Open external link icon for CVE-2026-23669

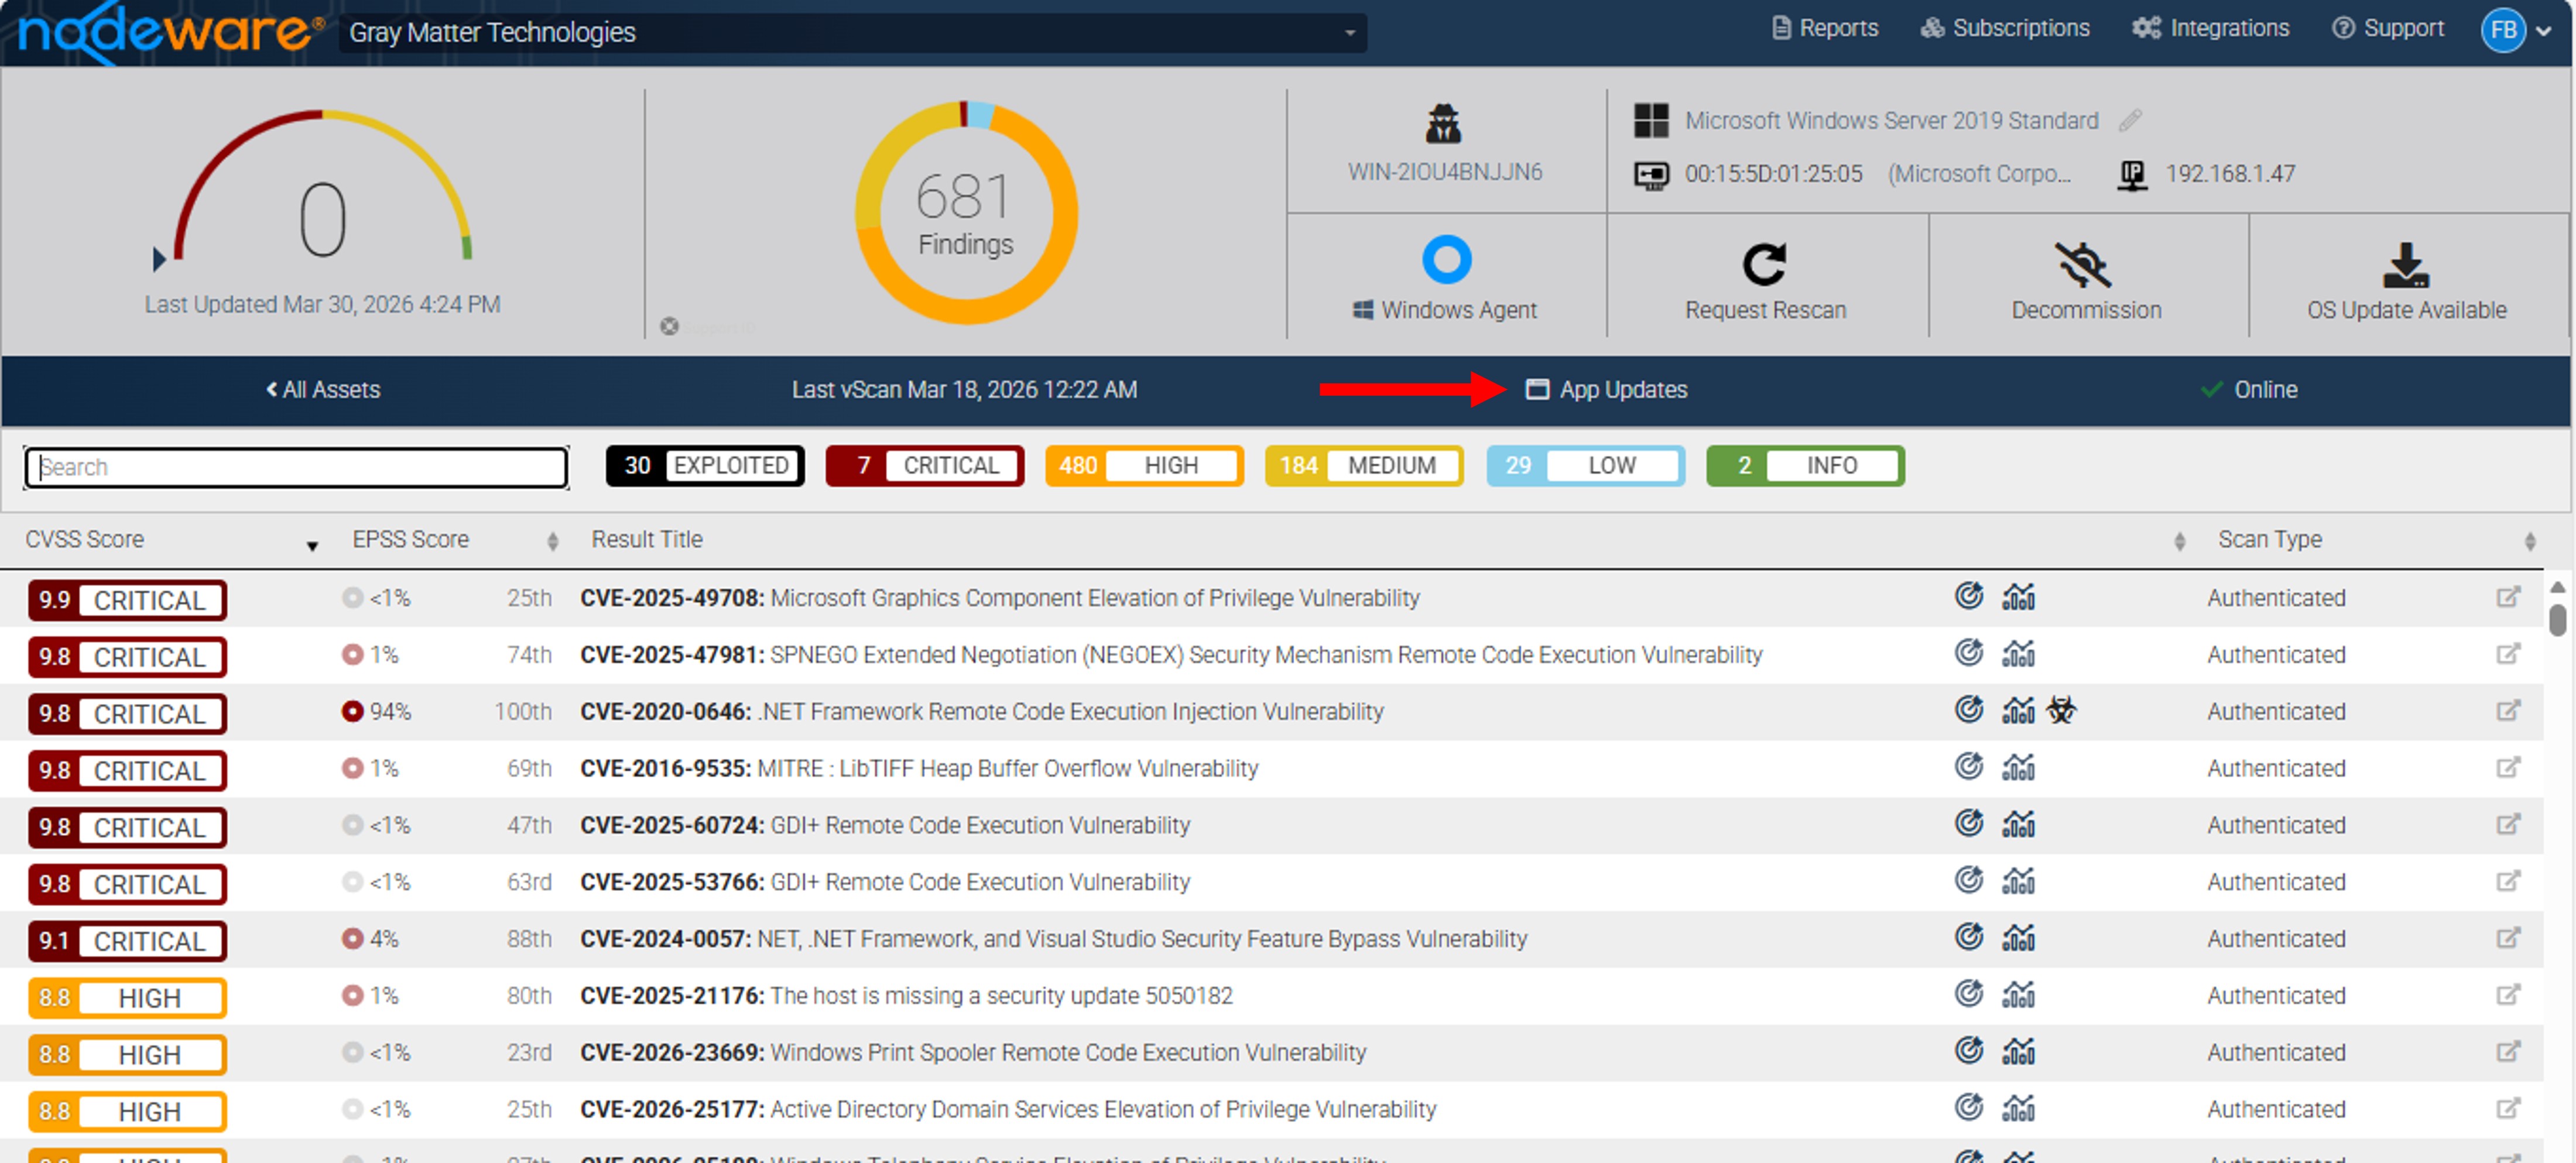pyautogui.click(x=2507, y=1052)
